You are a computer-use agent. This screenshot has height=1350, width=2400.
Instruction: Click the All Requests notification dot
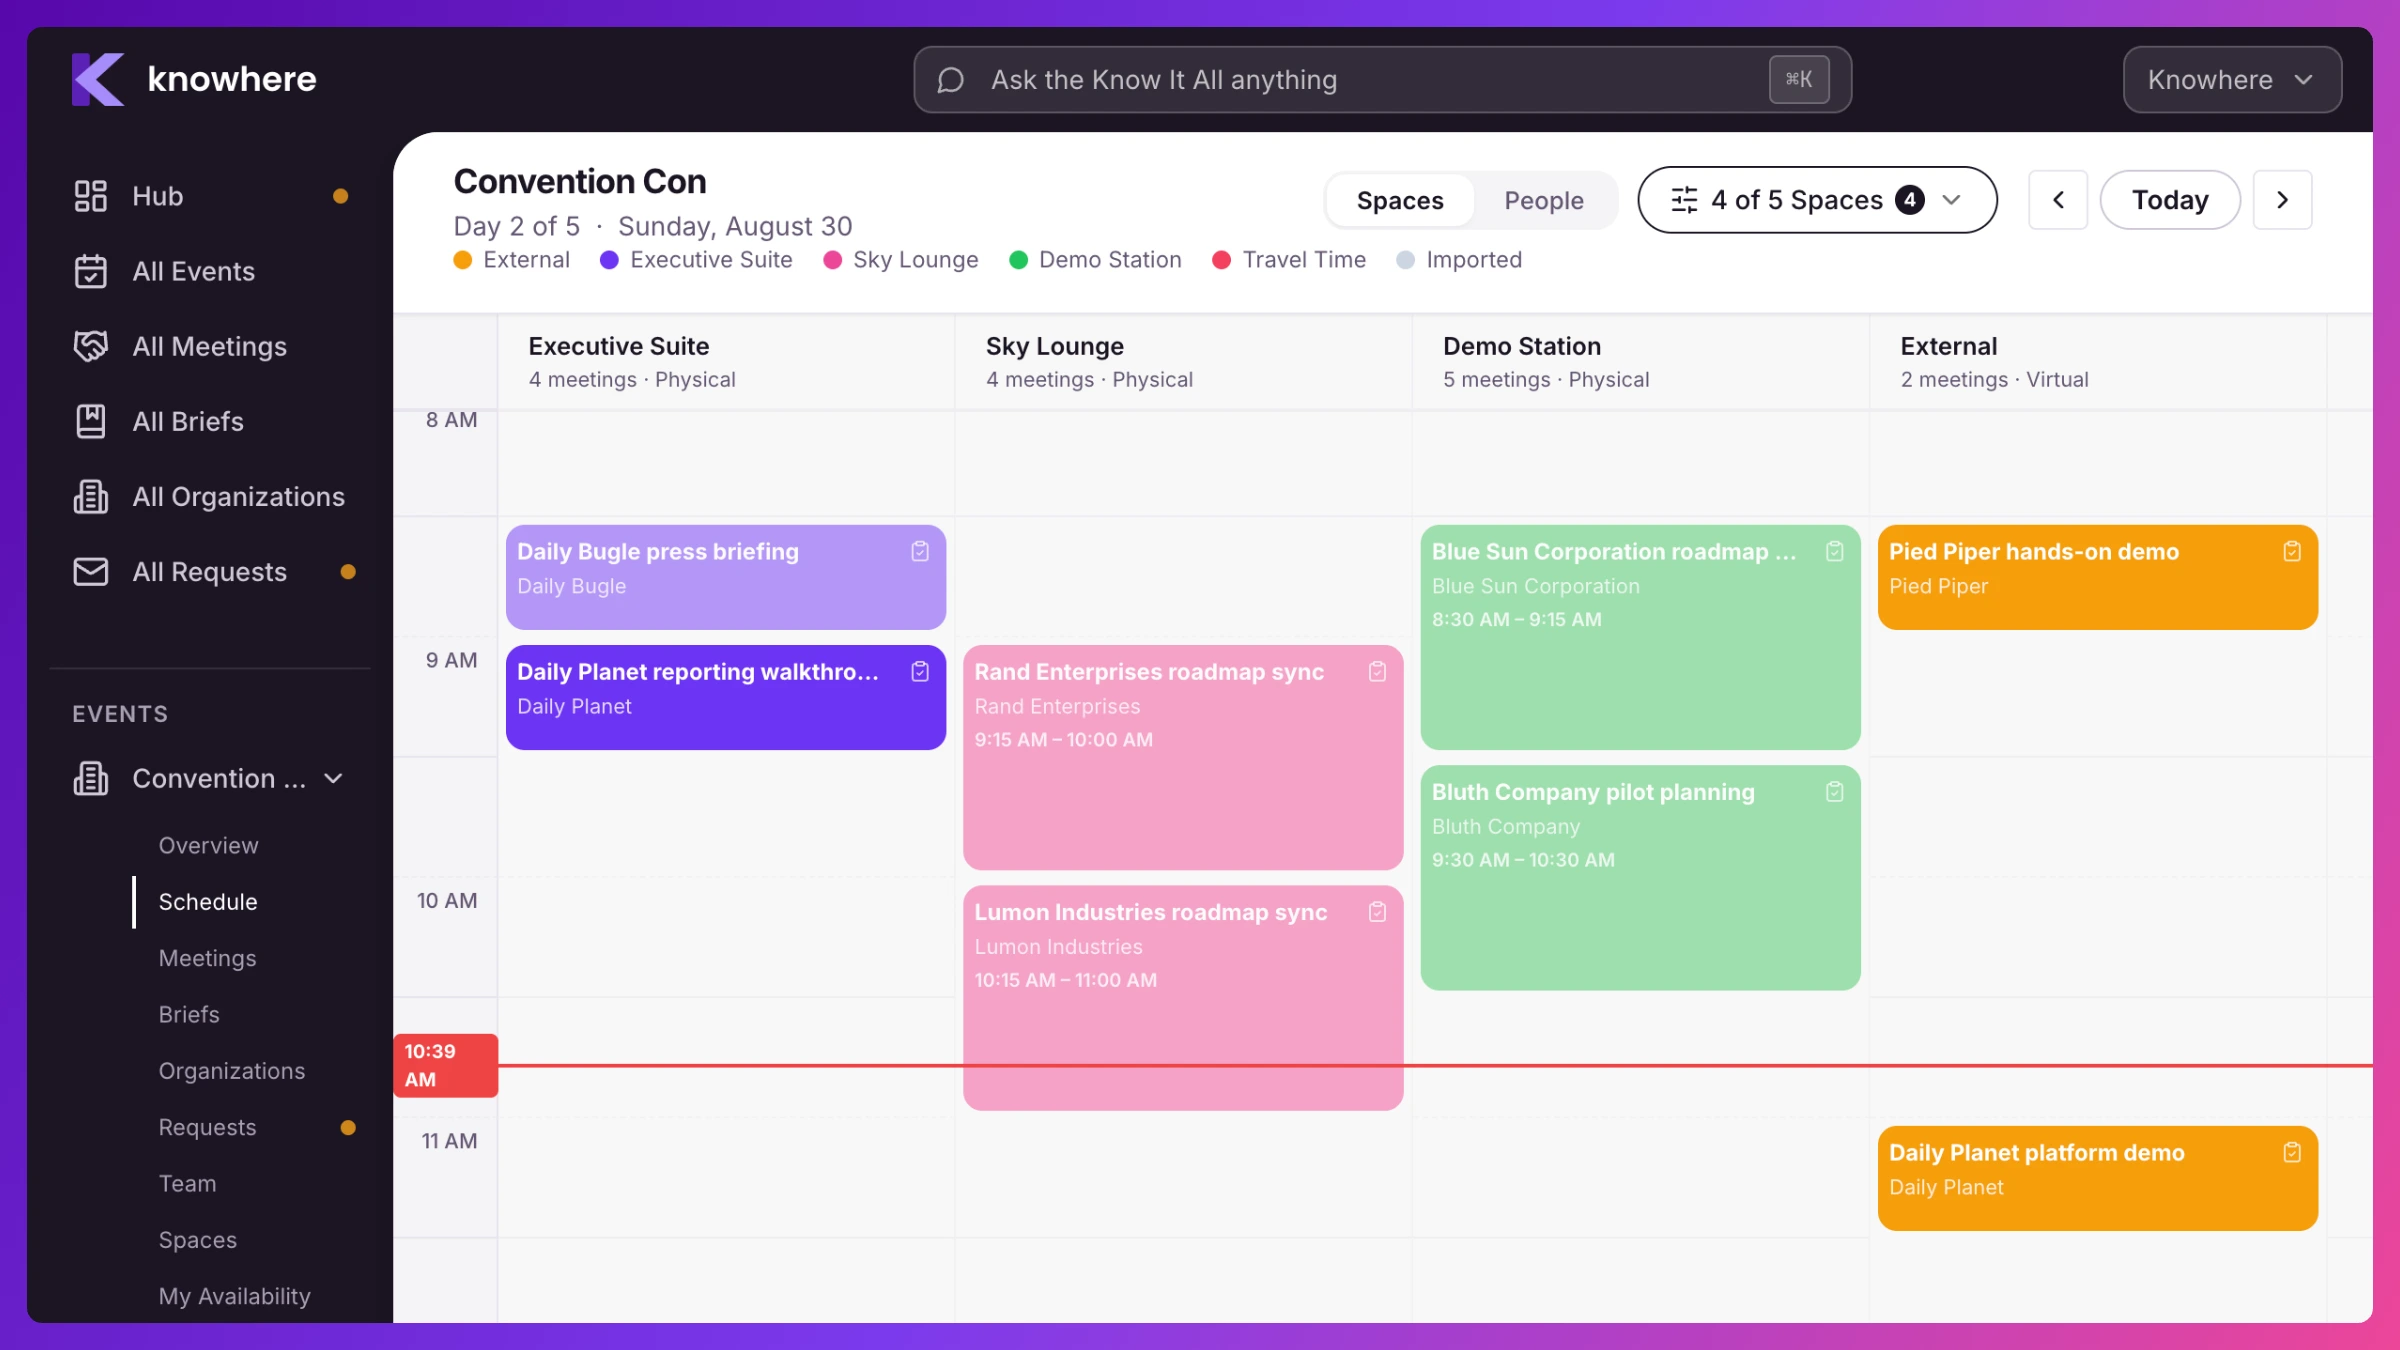347,572
